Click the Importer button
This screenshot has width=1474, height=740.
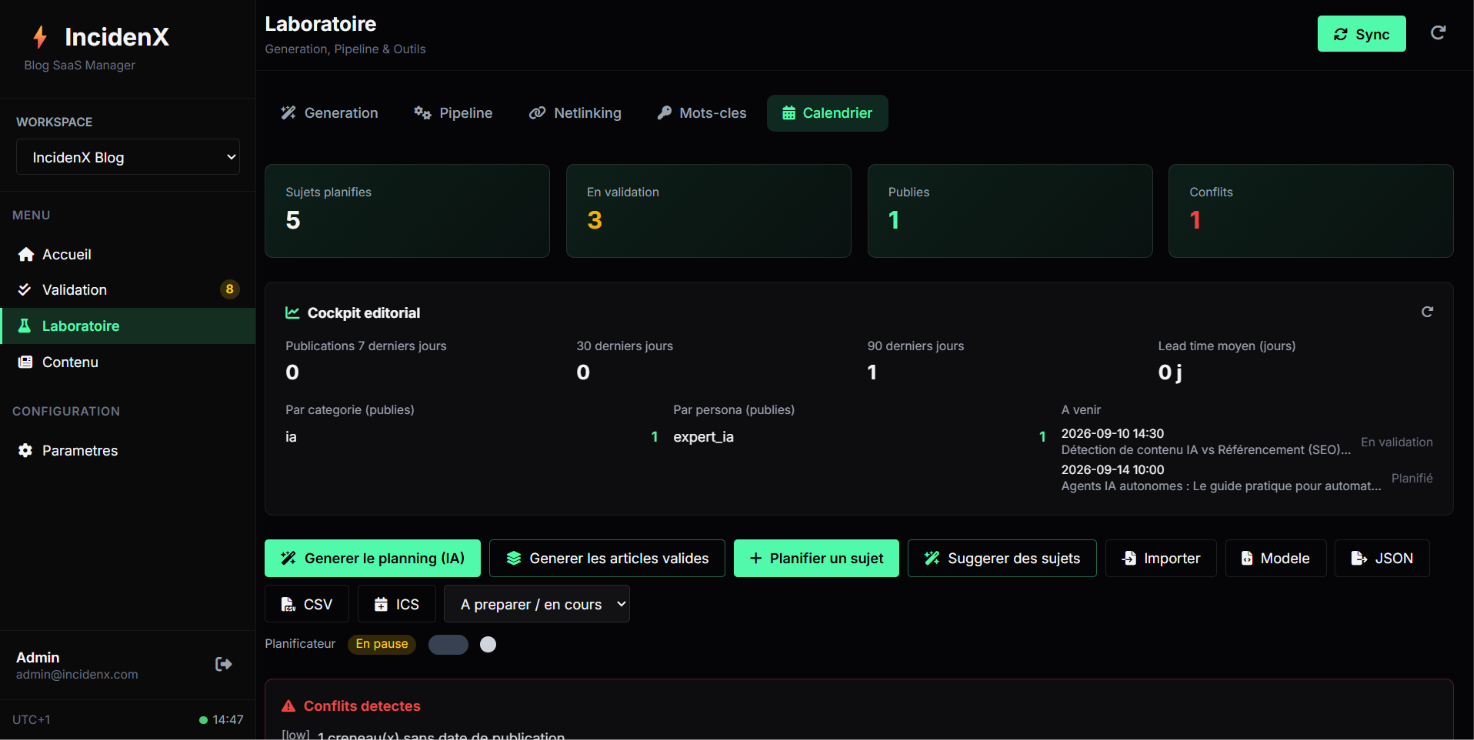tap(1160, 558)
